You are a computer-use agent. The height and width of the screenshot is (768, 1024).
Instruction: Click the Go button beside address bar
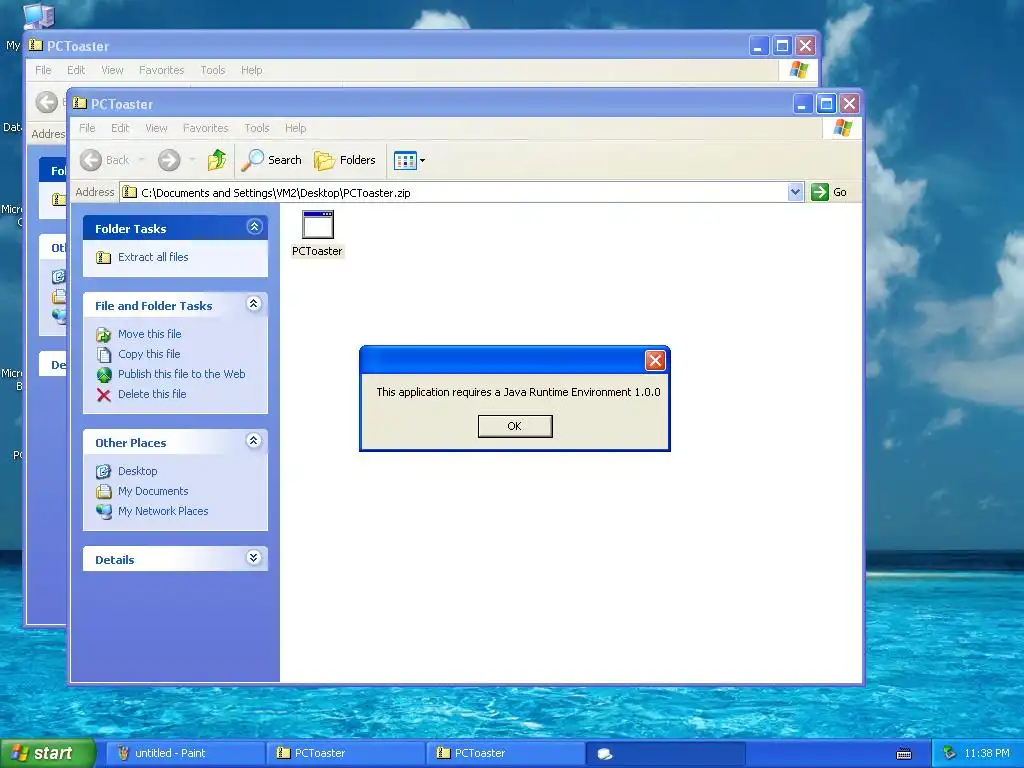click(x=829, y=193)
